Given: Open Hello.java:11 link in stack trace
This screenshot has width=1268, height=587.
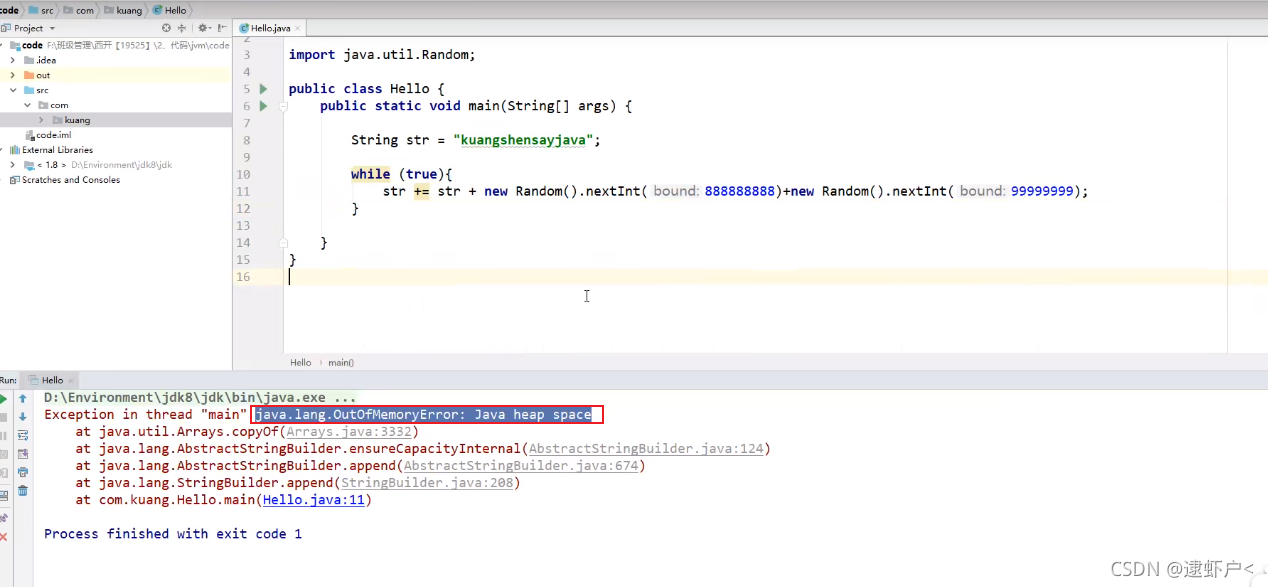Looking at the screenshot, I should coord(313,499).
